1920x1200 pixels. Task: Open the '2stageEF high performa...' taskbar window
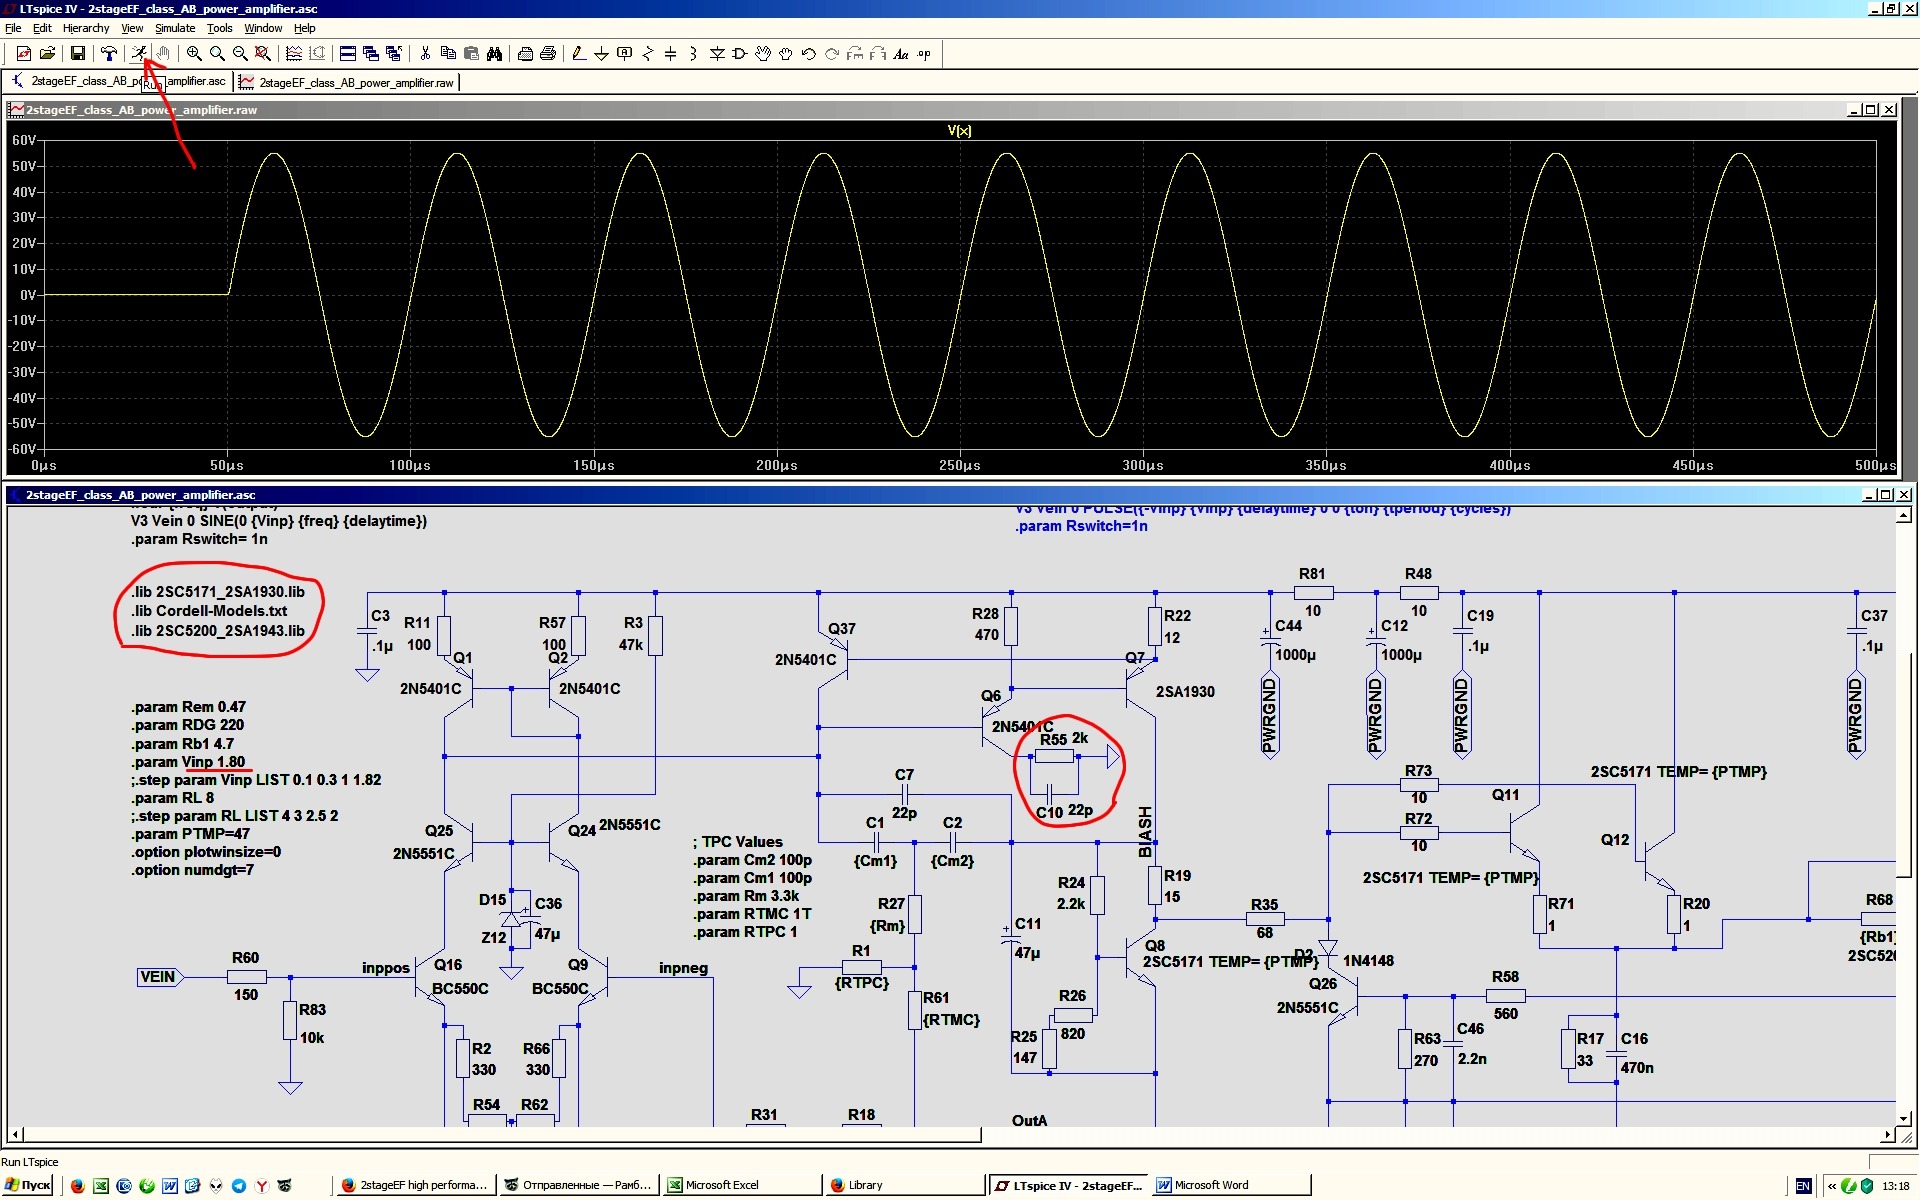tap(416, 1185)
